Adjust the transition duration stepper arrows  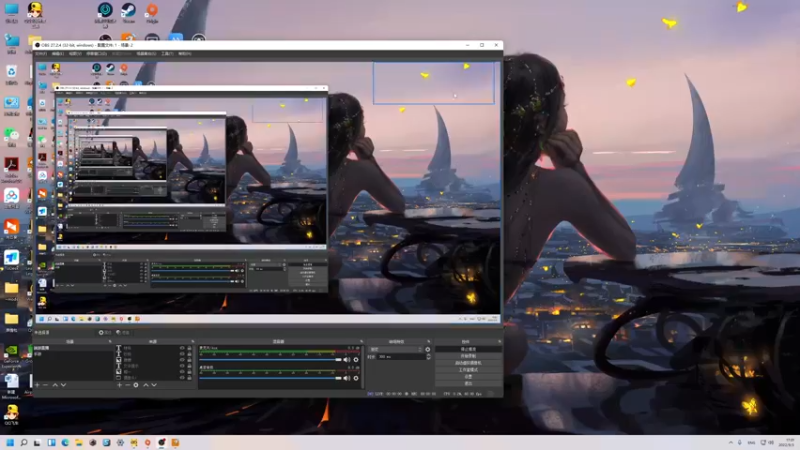coord(428,357)
